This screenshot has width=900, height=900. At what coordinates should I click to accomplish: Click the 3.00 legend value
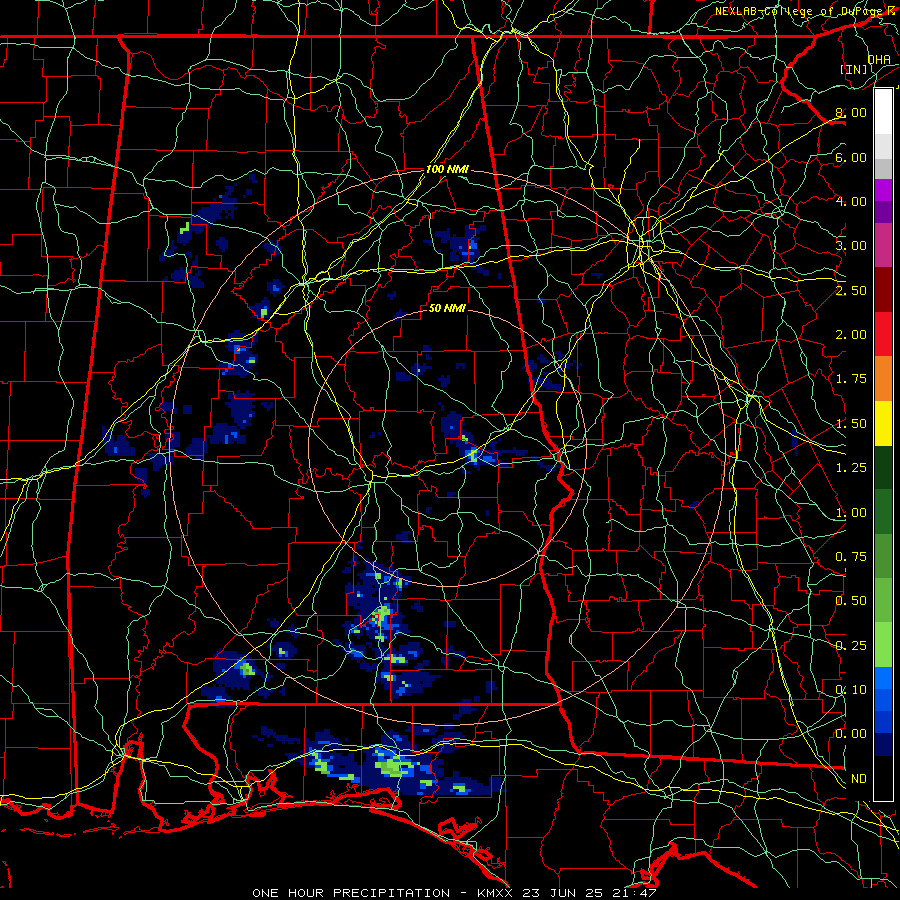tap(851, 246)
